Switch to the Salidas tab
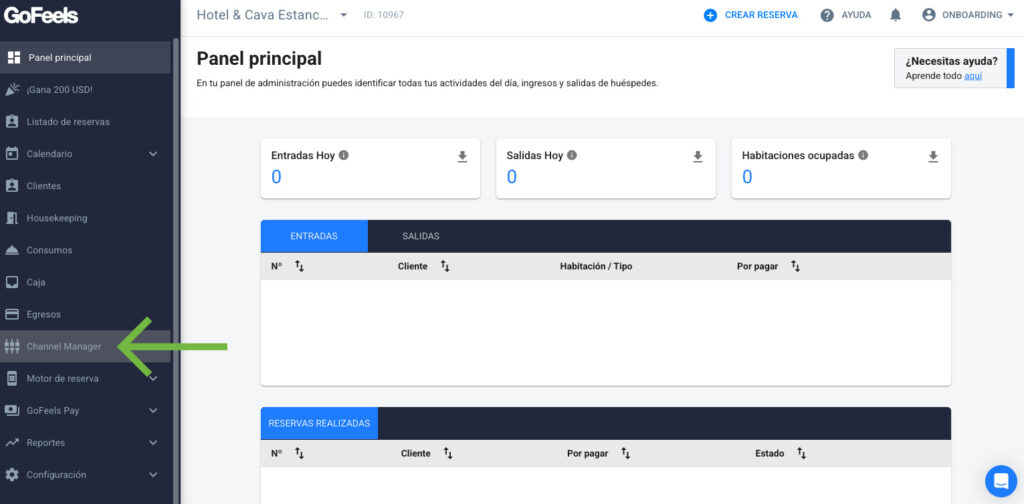The height and width of the screenshot is (504, 1024). pos(420,236)
